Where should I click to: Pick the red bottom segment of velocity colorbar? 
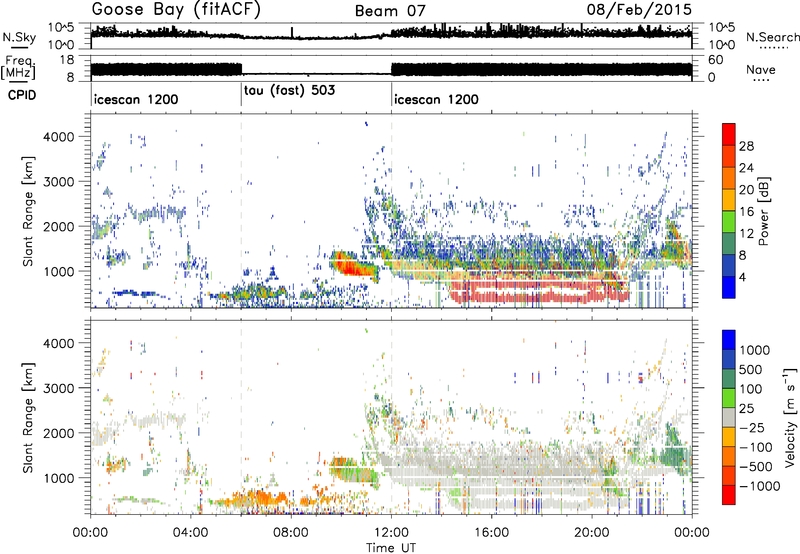729,495
